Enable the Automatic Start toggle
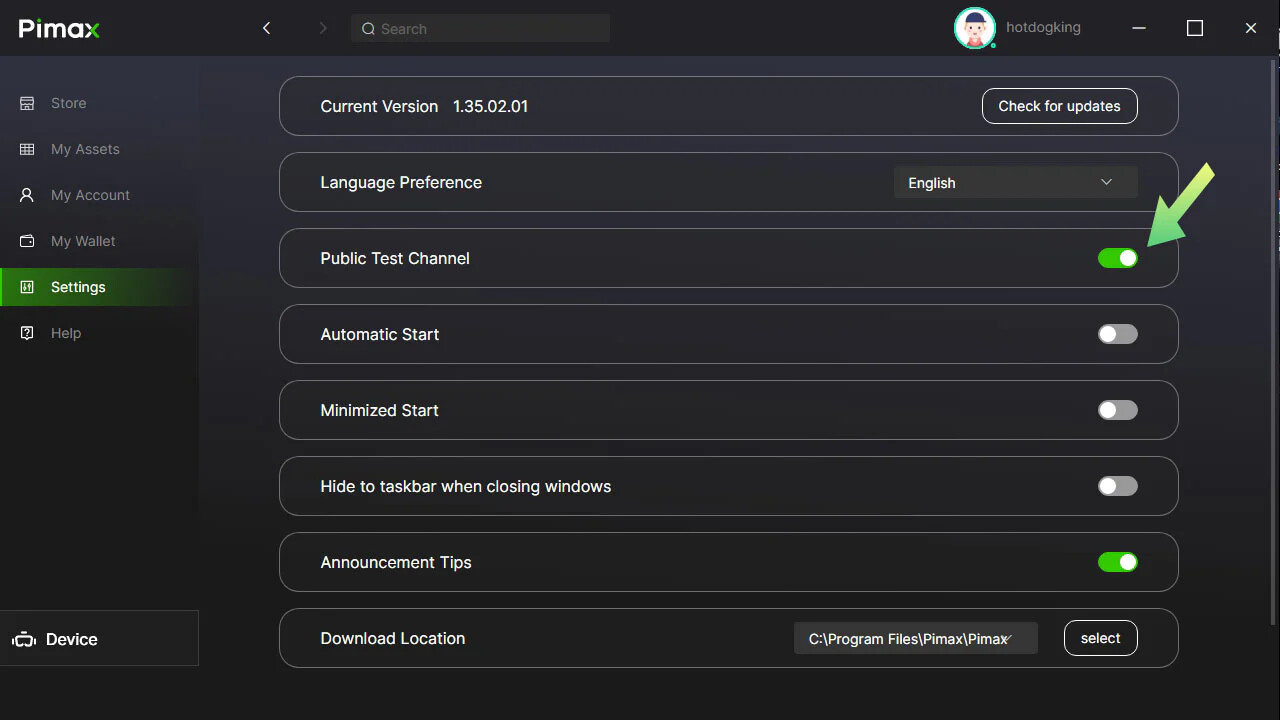 click(x=1117, y=334)
